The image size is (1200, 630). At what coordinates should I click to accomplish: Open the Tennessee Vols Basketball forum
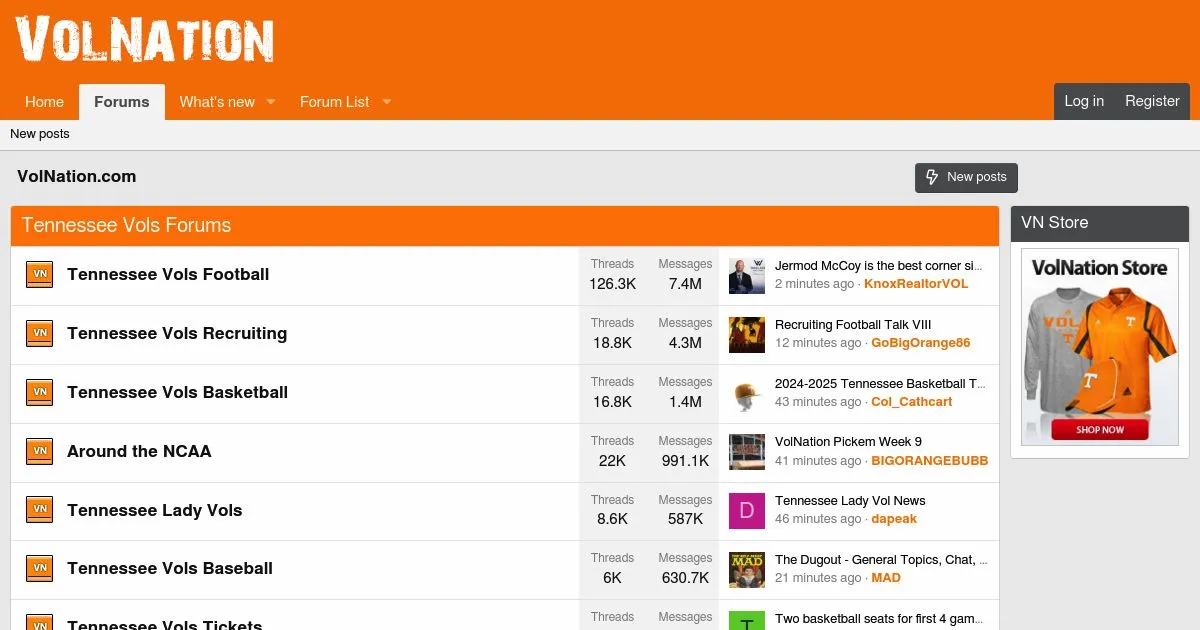(x=177, y=392)
